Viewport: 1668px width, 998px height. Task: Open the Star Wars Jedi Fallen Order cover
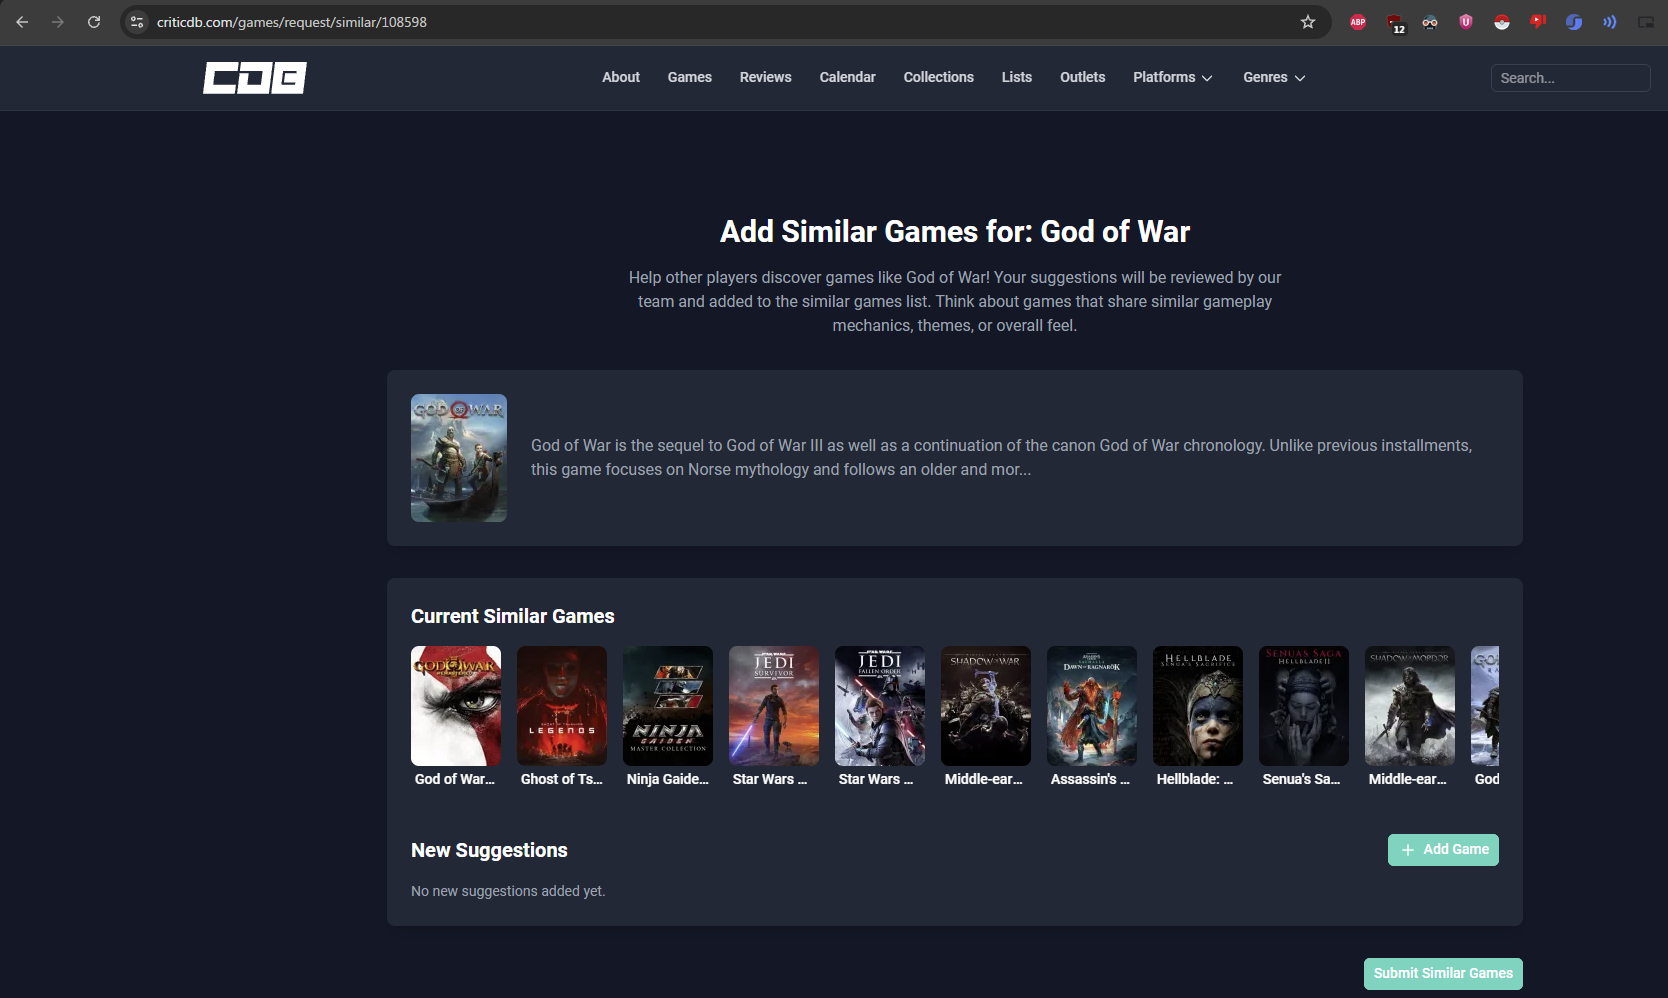click(x=880, y=706)
